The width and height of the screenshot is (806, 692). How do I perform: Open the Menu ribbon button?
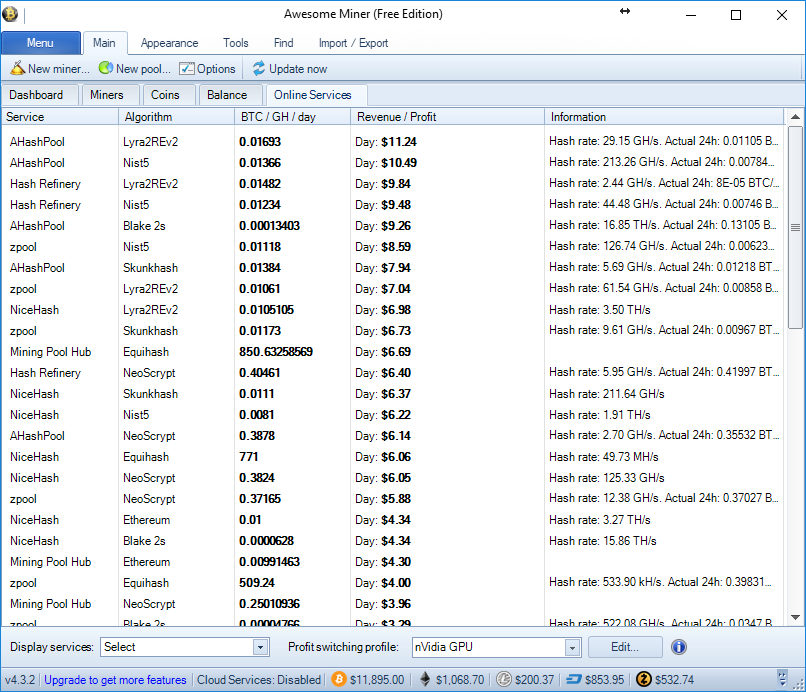[41, 43]
